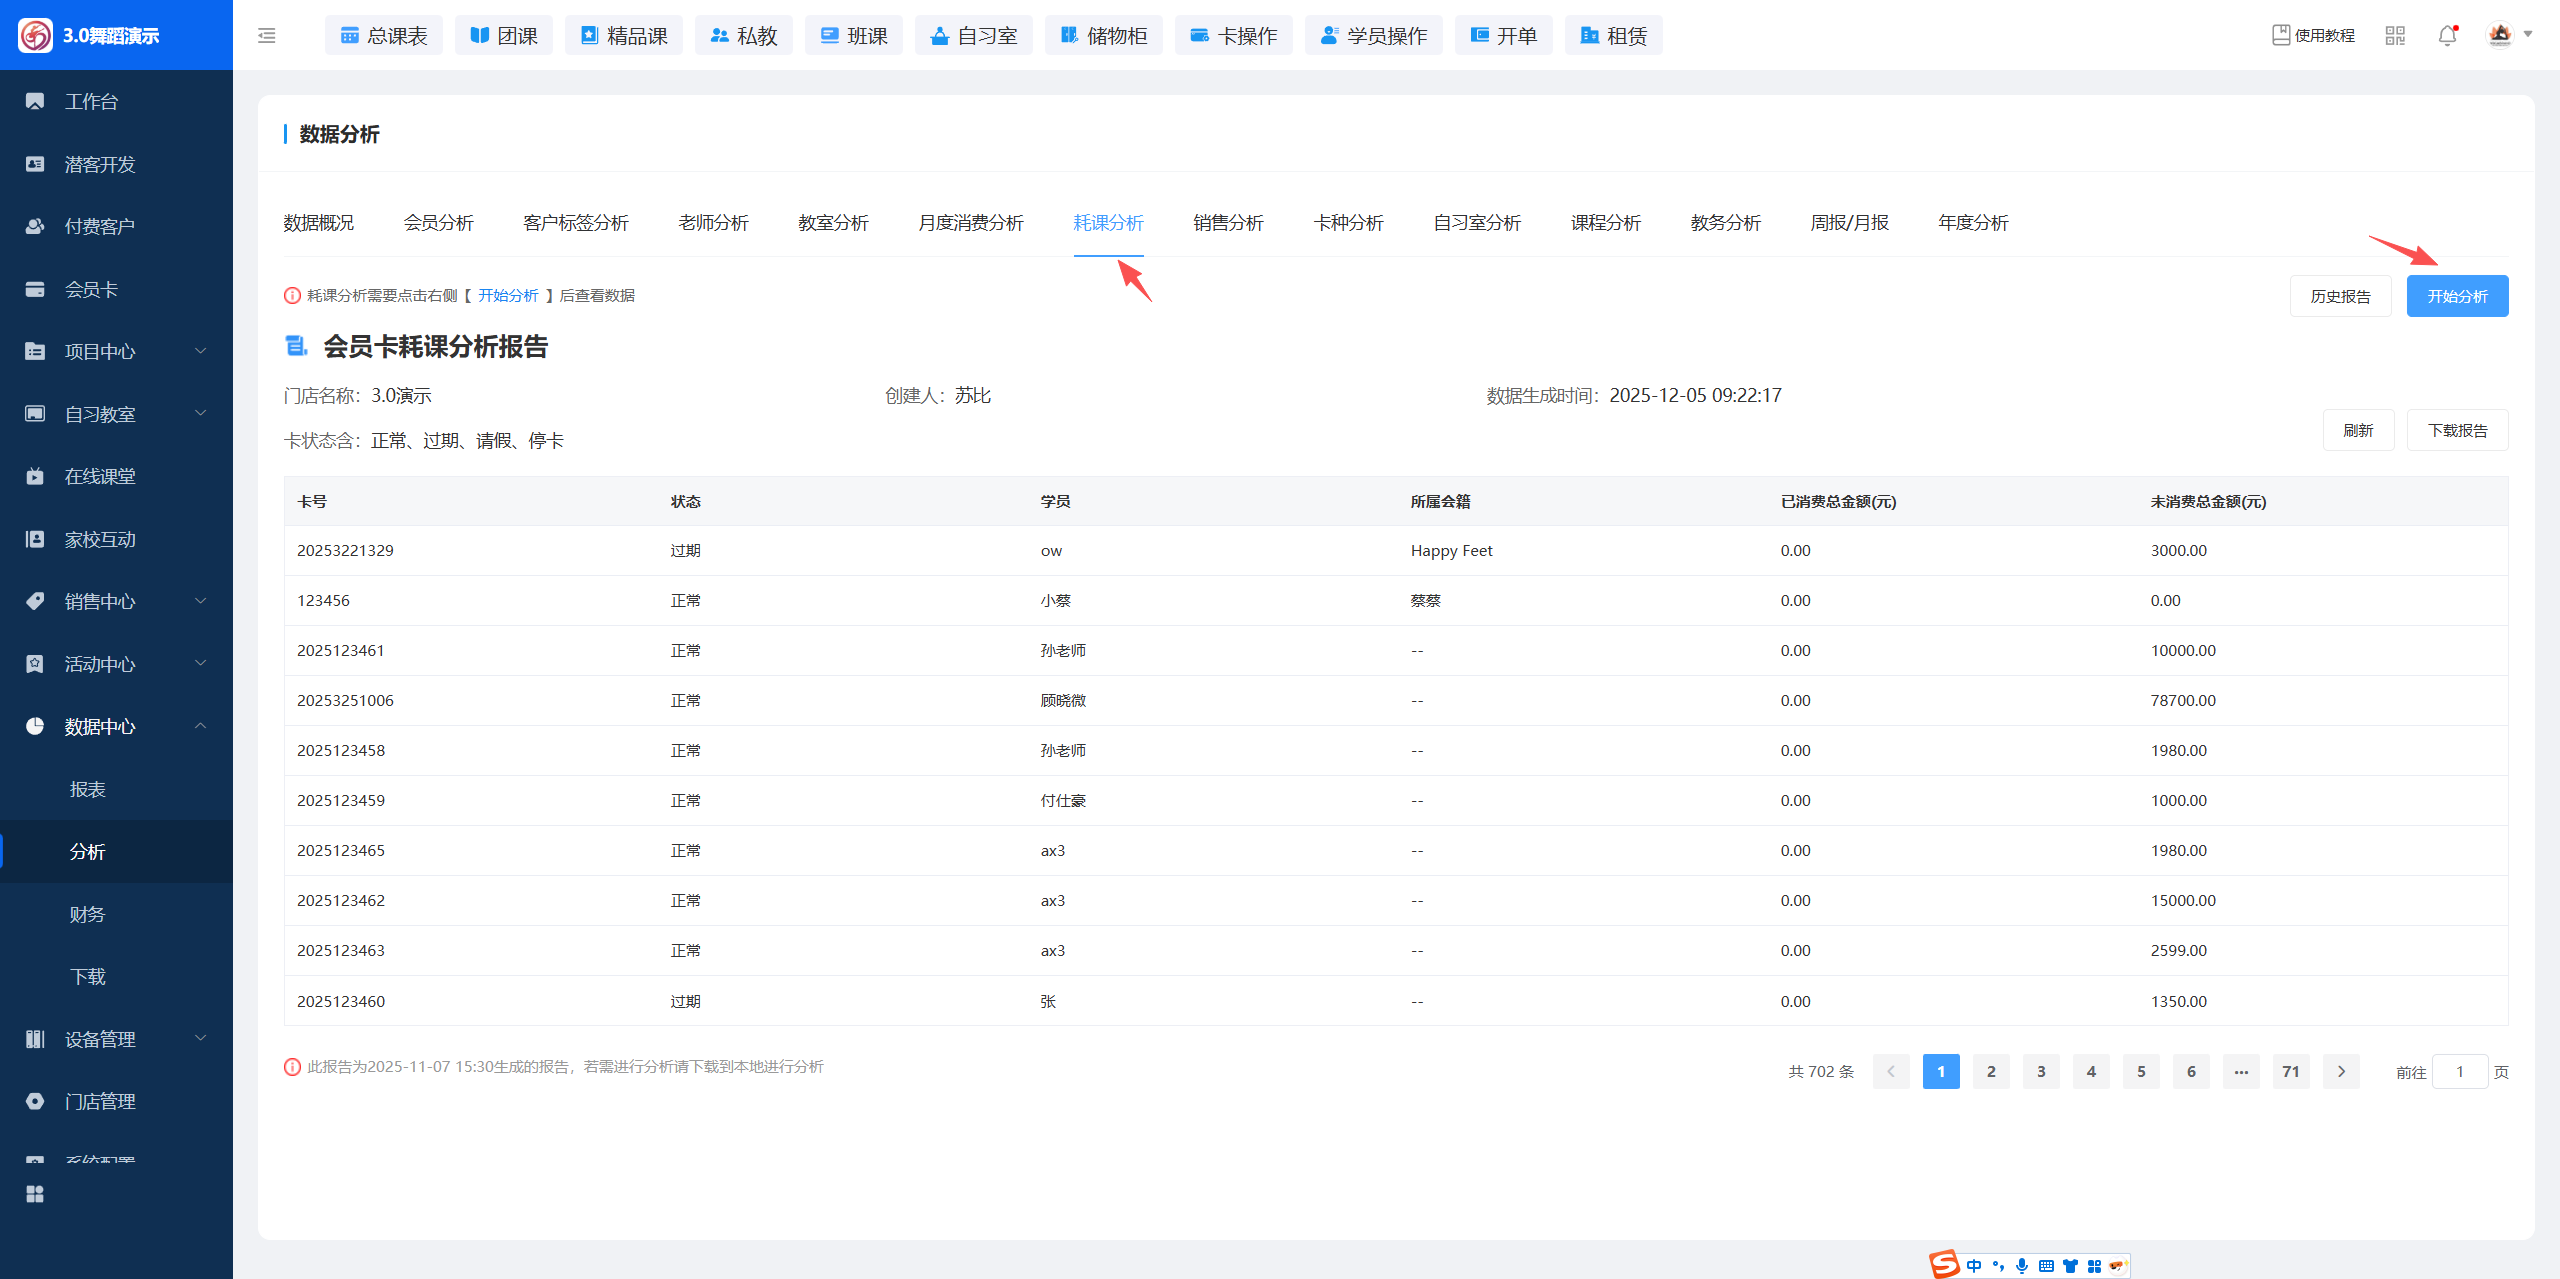Screen dimensions: 2560x1279
Task: Click the 下载报告 button
Action: [2456, 430]
